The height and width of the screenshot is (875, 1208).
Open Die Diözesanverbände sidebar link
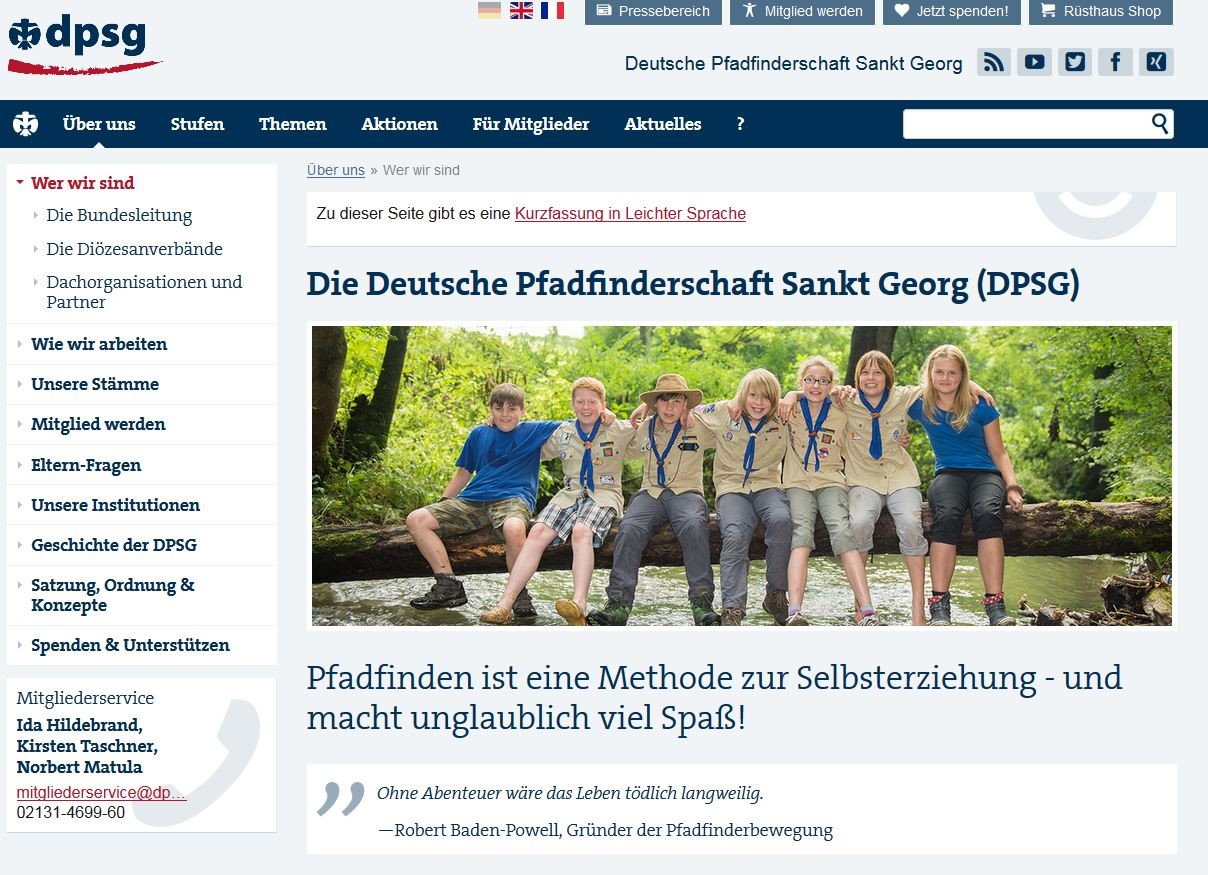point(134,249)
